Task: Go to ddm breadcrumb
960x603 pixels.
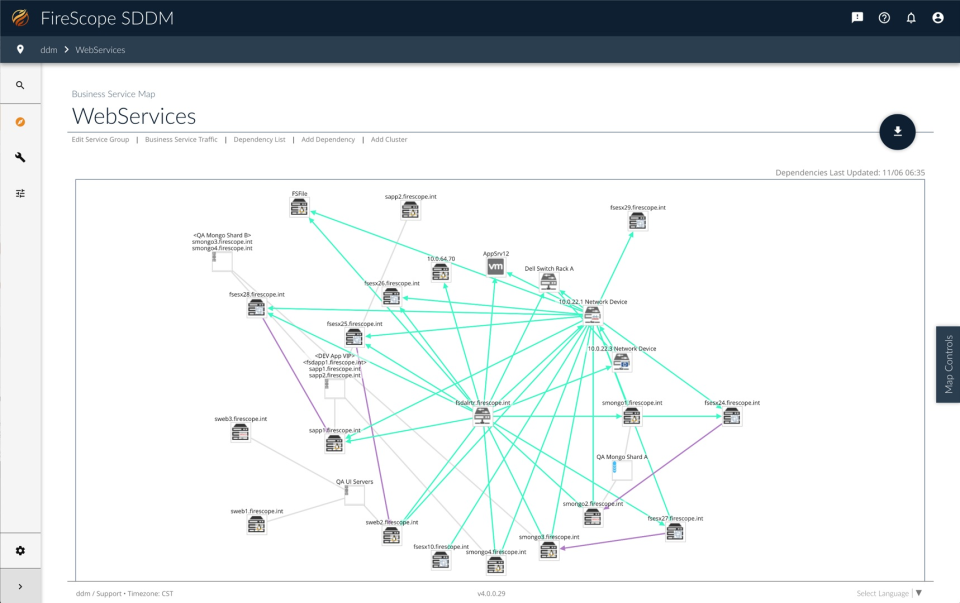Action: pos(48,50)
